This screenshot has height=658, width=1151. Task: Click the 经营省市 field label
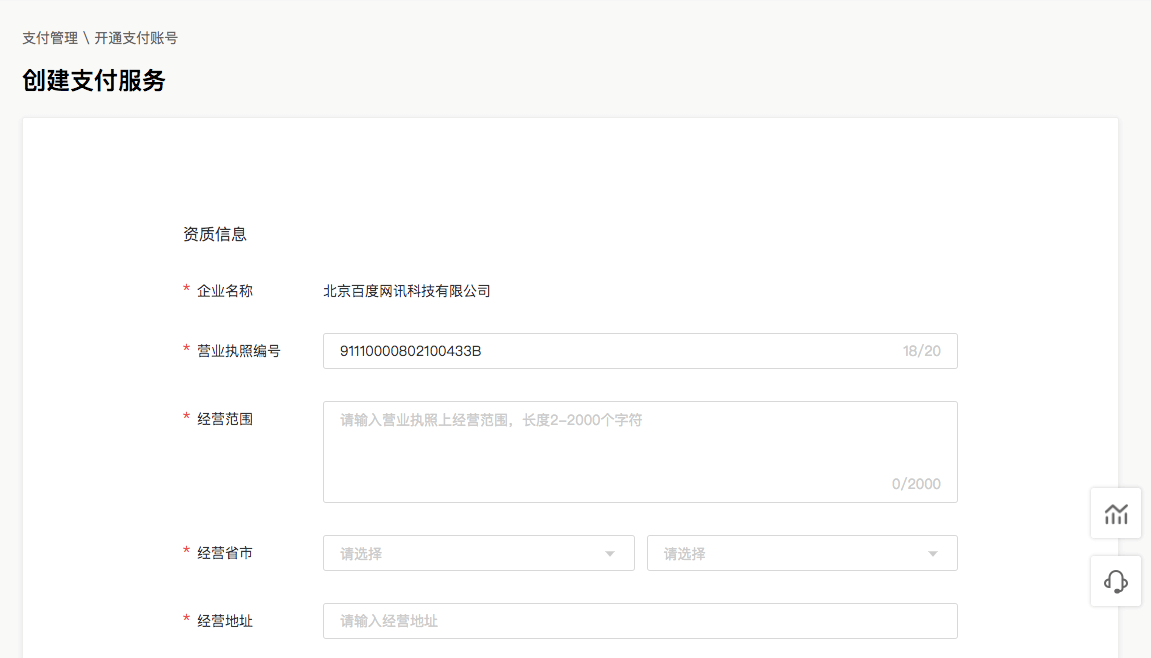click(x=225, y=552)
